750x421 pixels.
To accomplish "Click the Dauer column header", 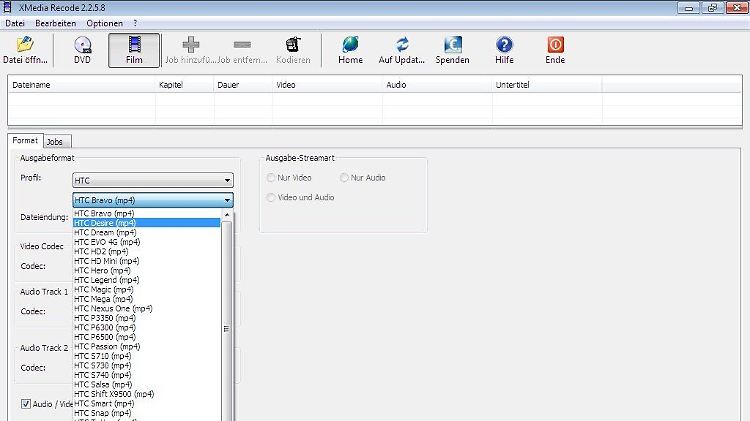I will point(243,85).
